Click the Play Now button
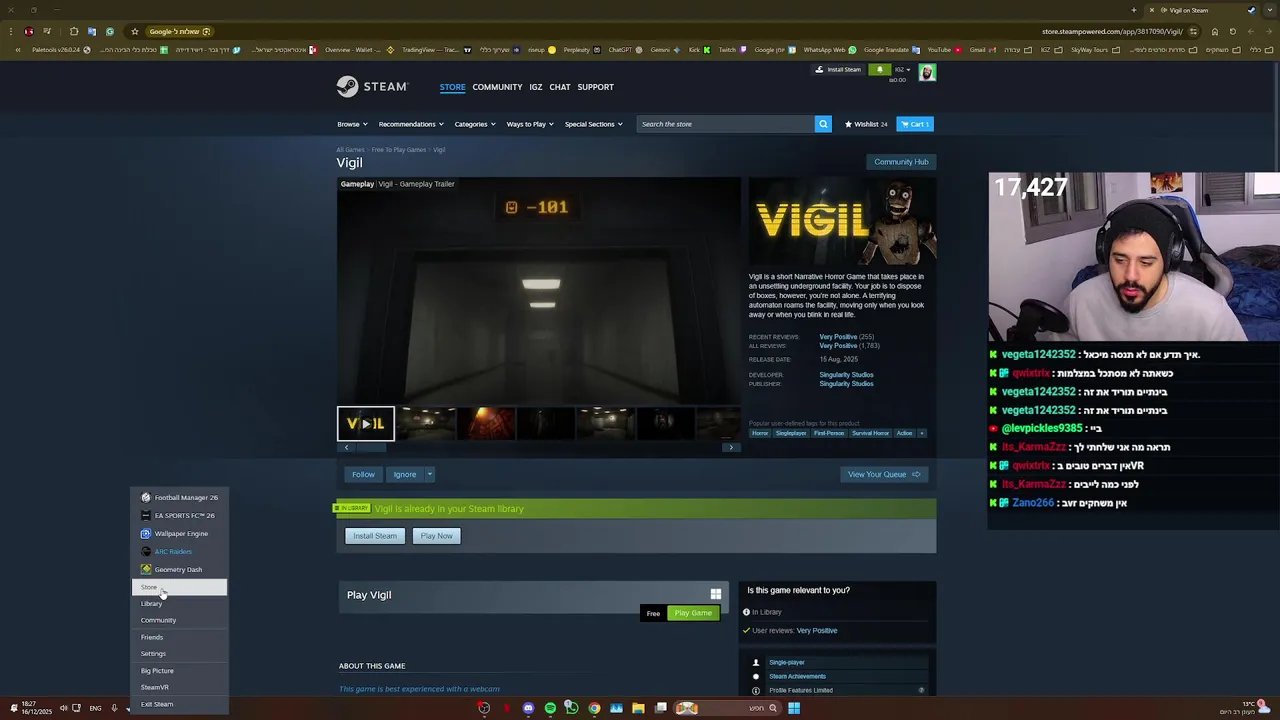 pyautogui.click(x=436, y=536)
